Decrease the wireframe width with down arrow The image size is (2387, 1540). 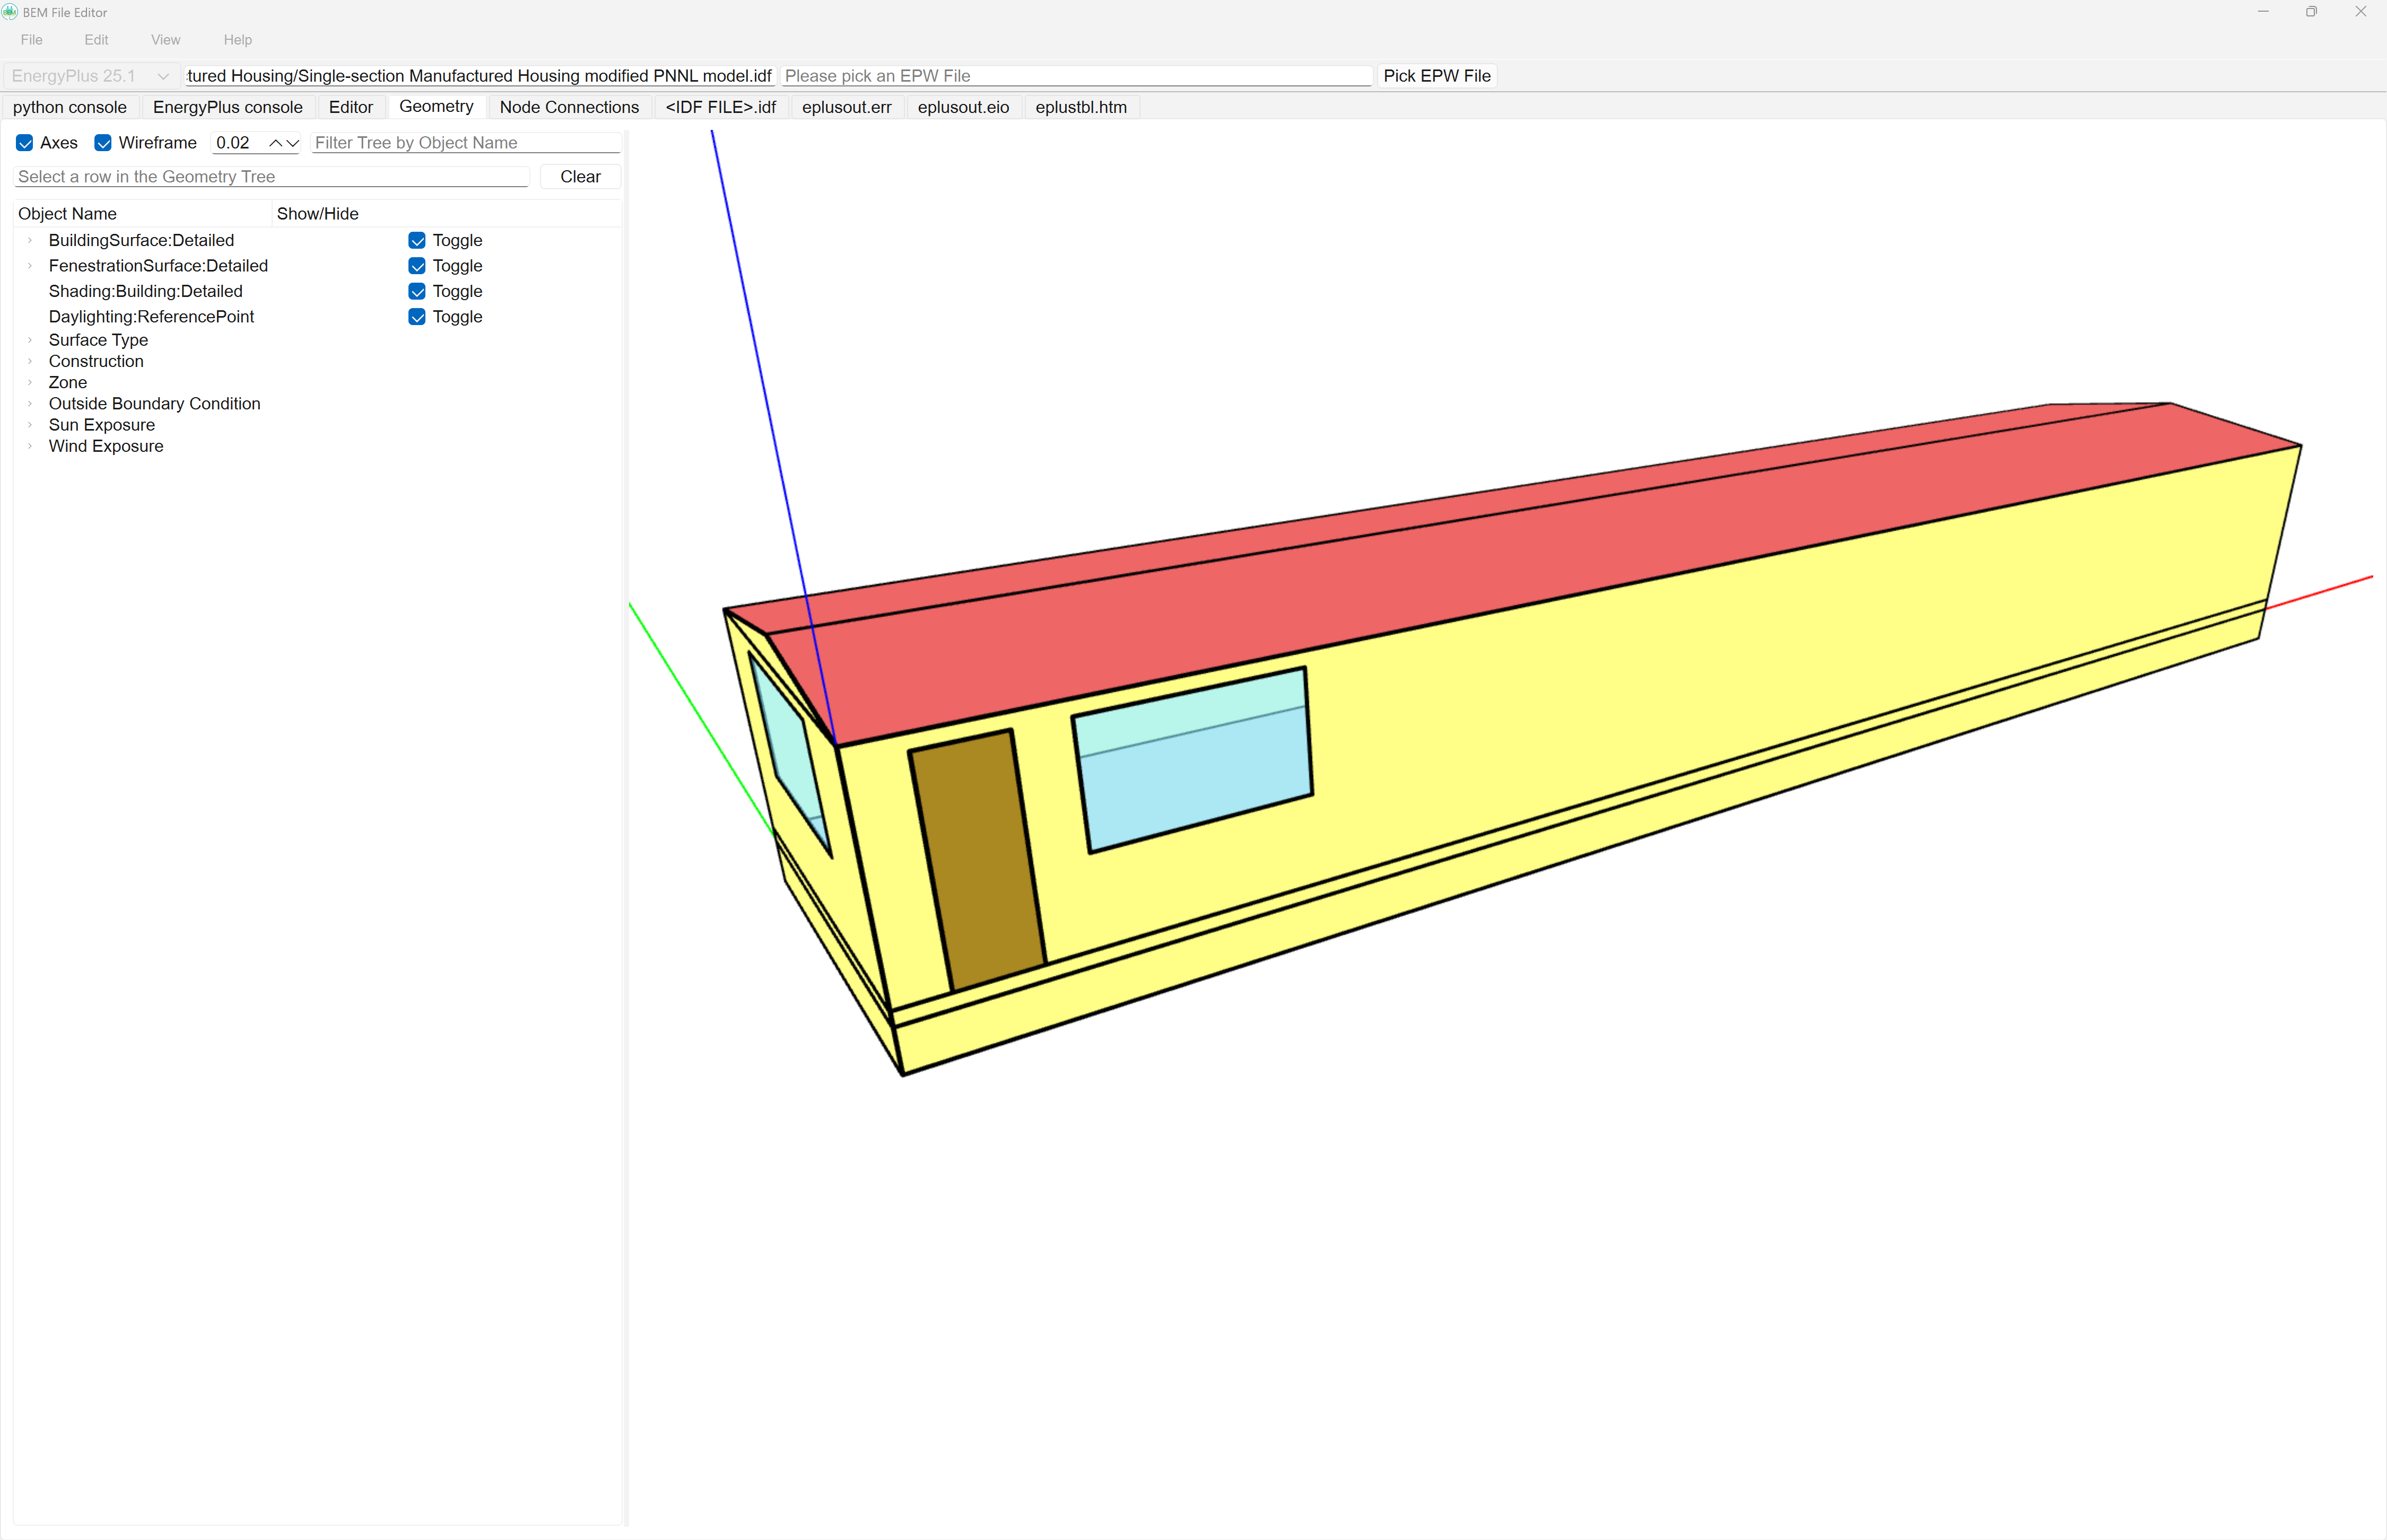(x=293, y=143)
